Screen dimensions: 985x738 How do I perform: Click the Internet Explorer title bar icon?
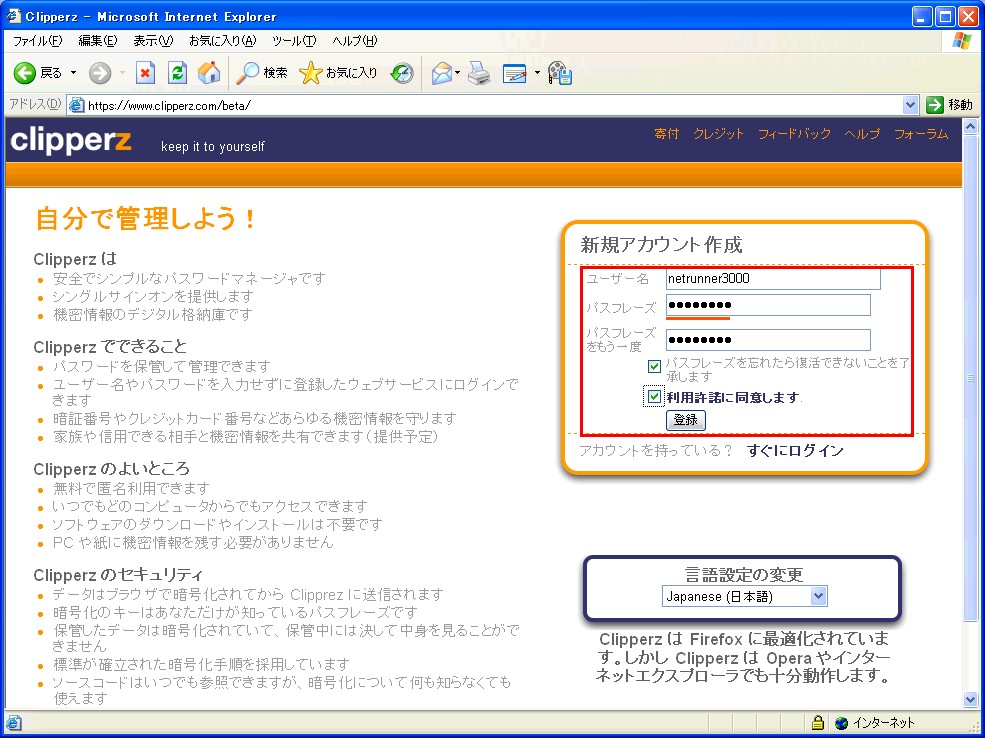pos(13,16)
